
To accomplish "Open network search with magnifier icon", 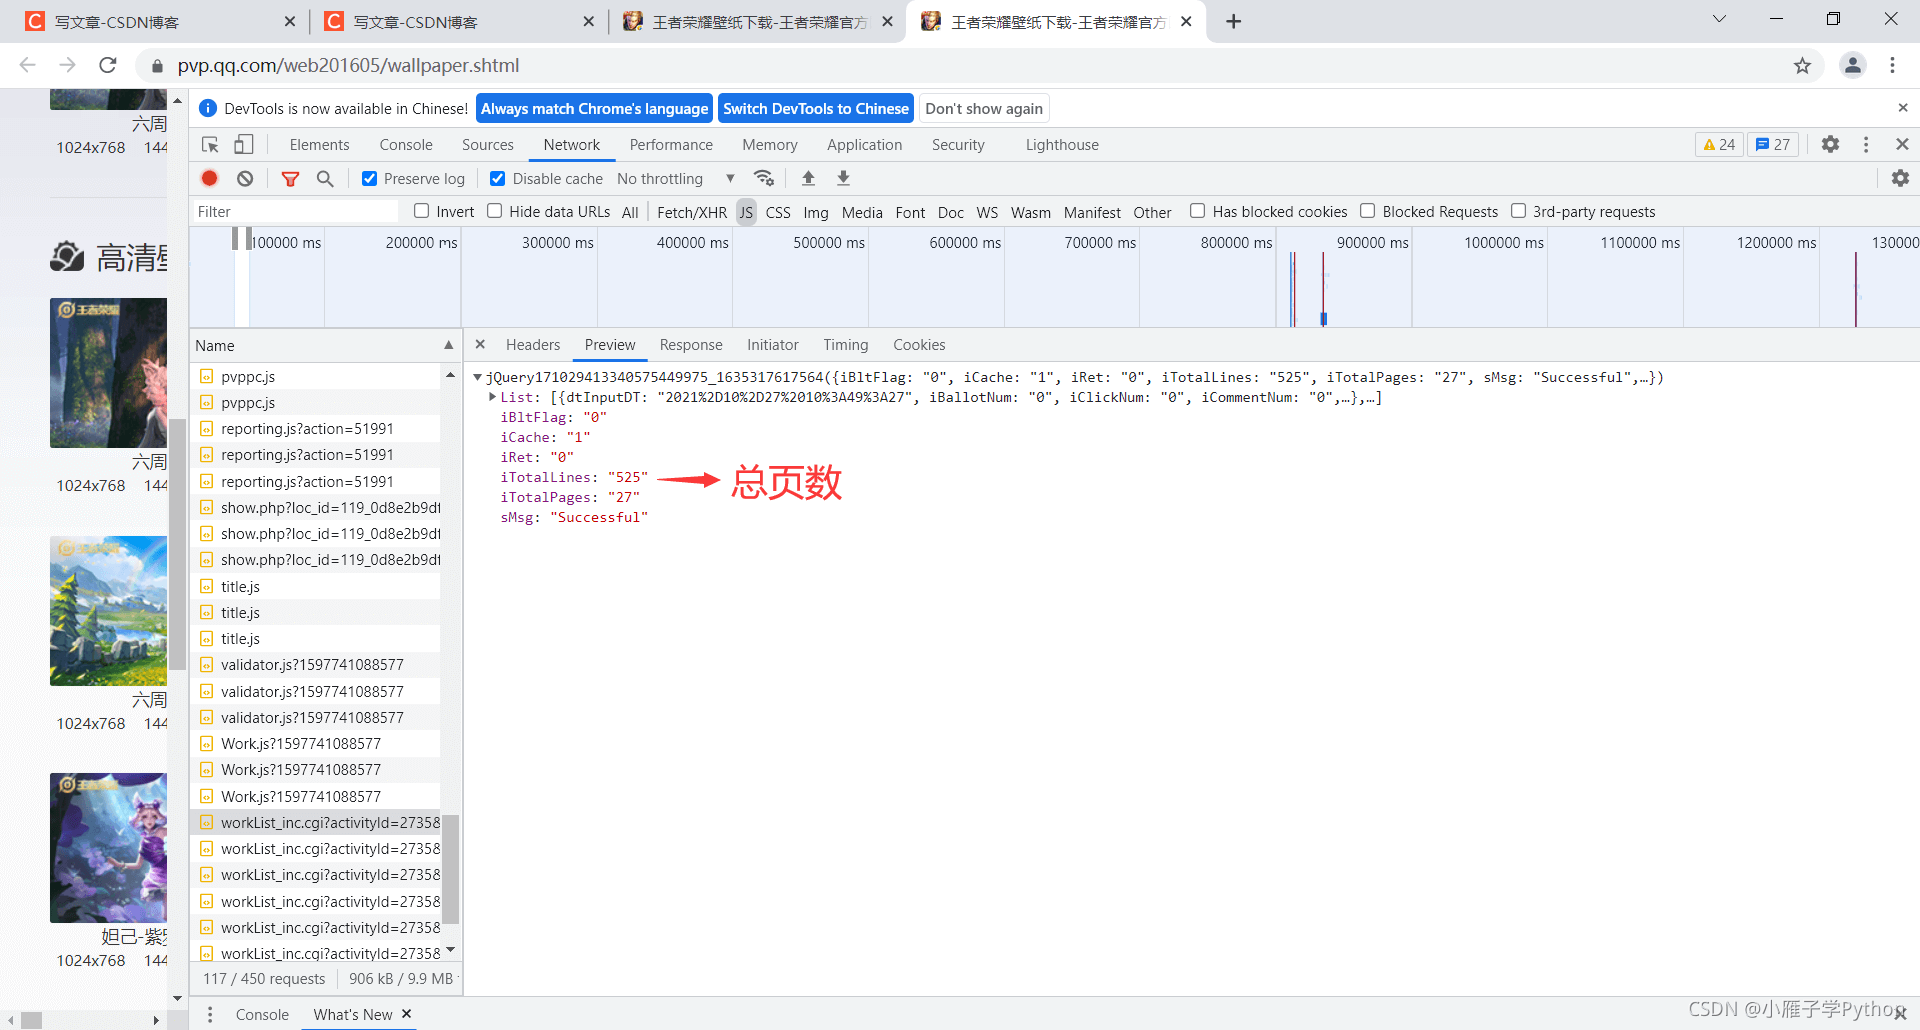I will point(325,178).
